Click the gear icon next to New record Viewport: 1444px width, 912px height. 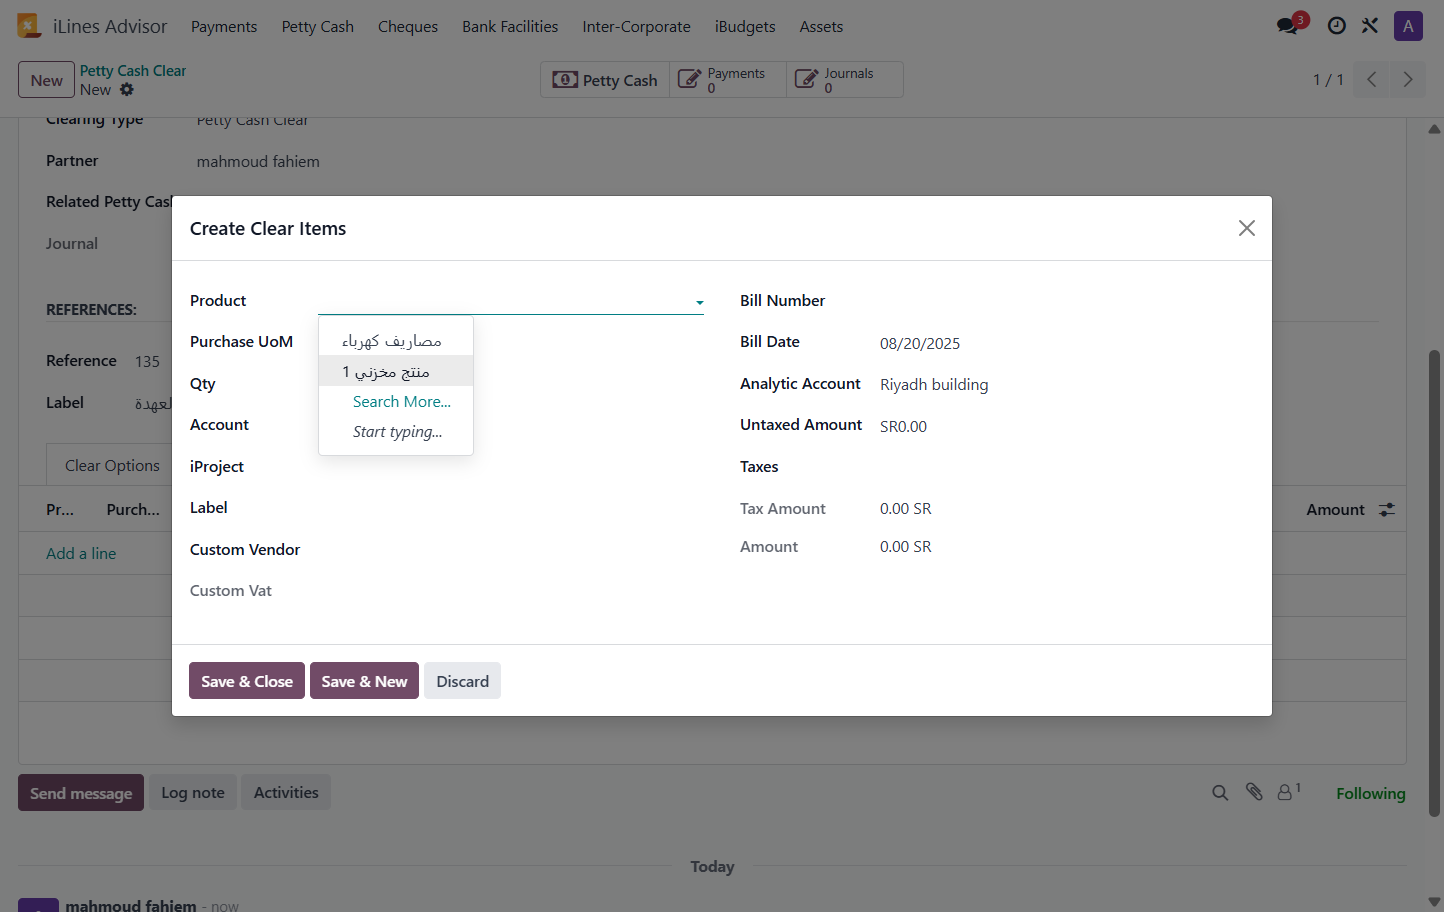tap(127, 89)
